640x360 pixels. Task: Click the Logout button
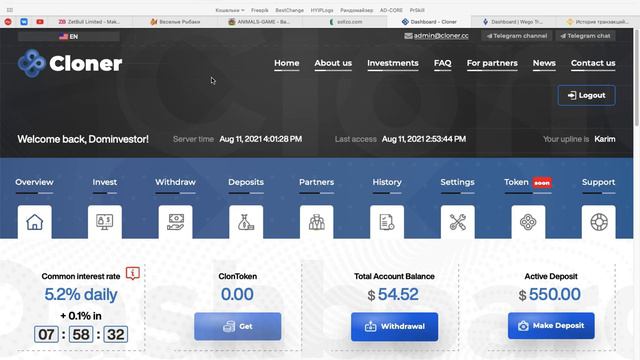(x=587, y=95)
